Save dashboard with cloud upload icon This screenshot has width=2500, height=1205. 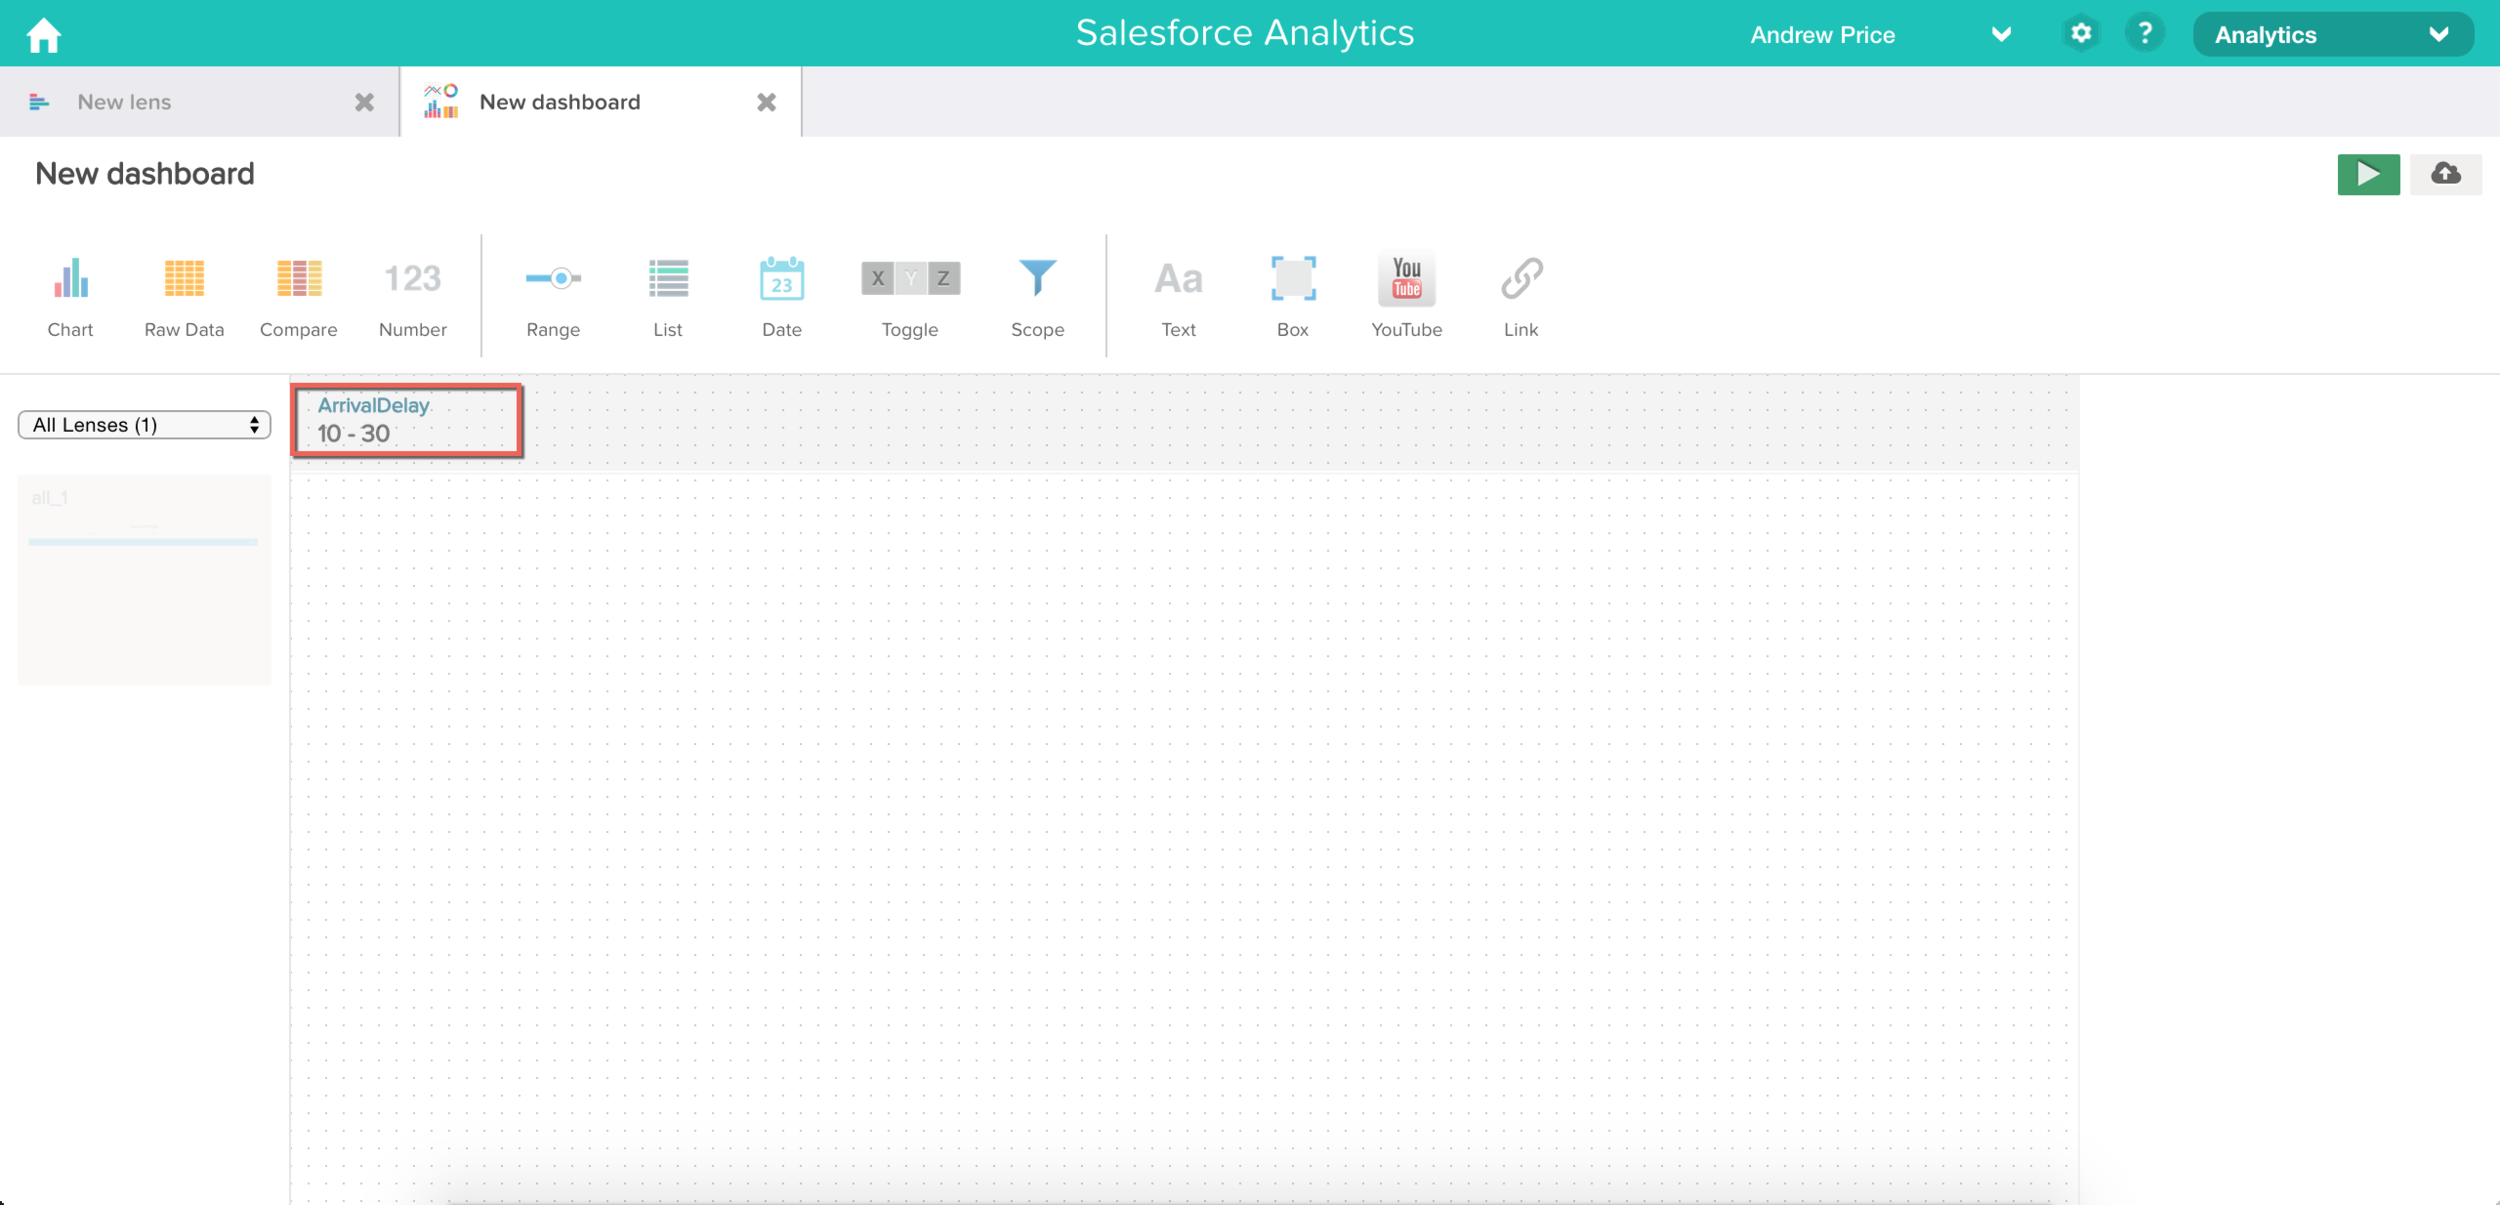click(x=2445, y=174)
